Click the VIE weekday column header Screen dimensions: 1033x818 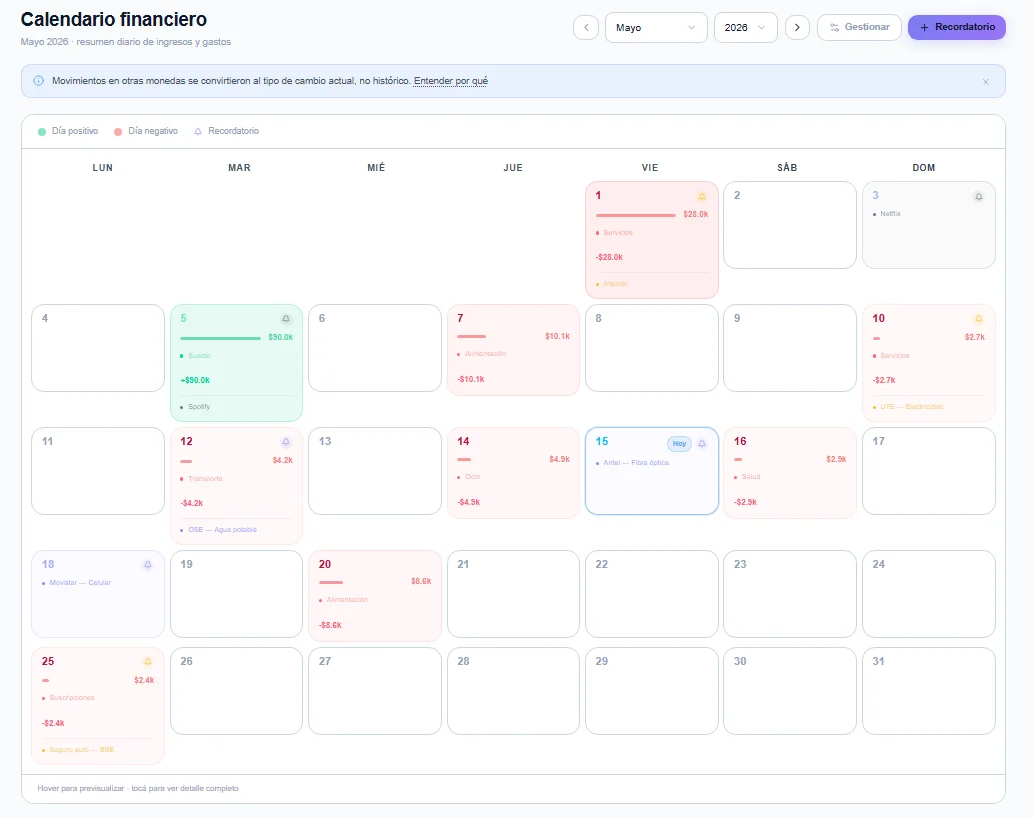point(650,168)
